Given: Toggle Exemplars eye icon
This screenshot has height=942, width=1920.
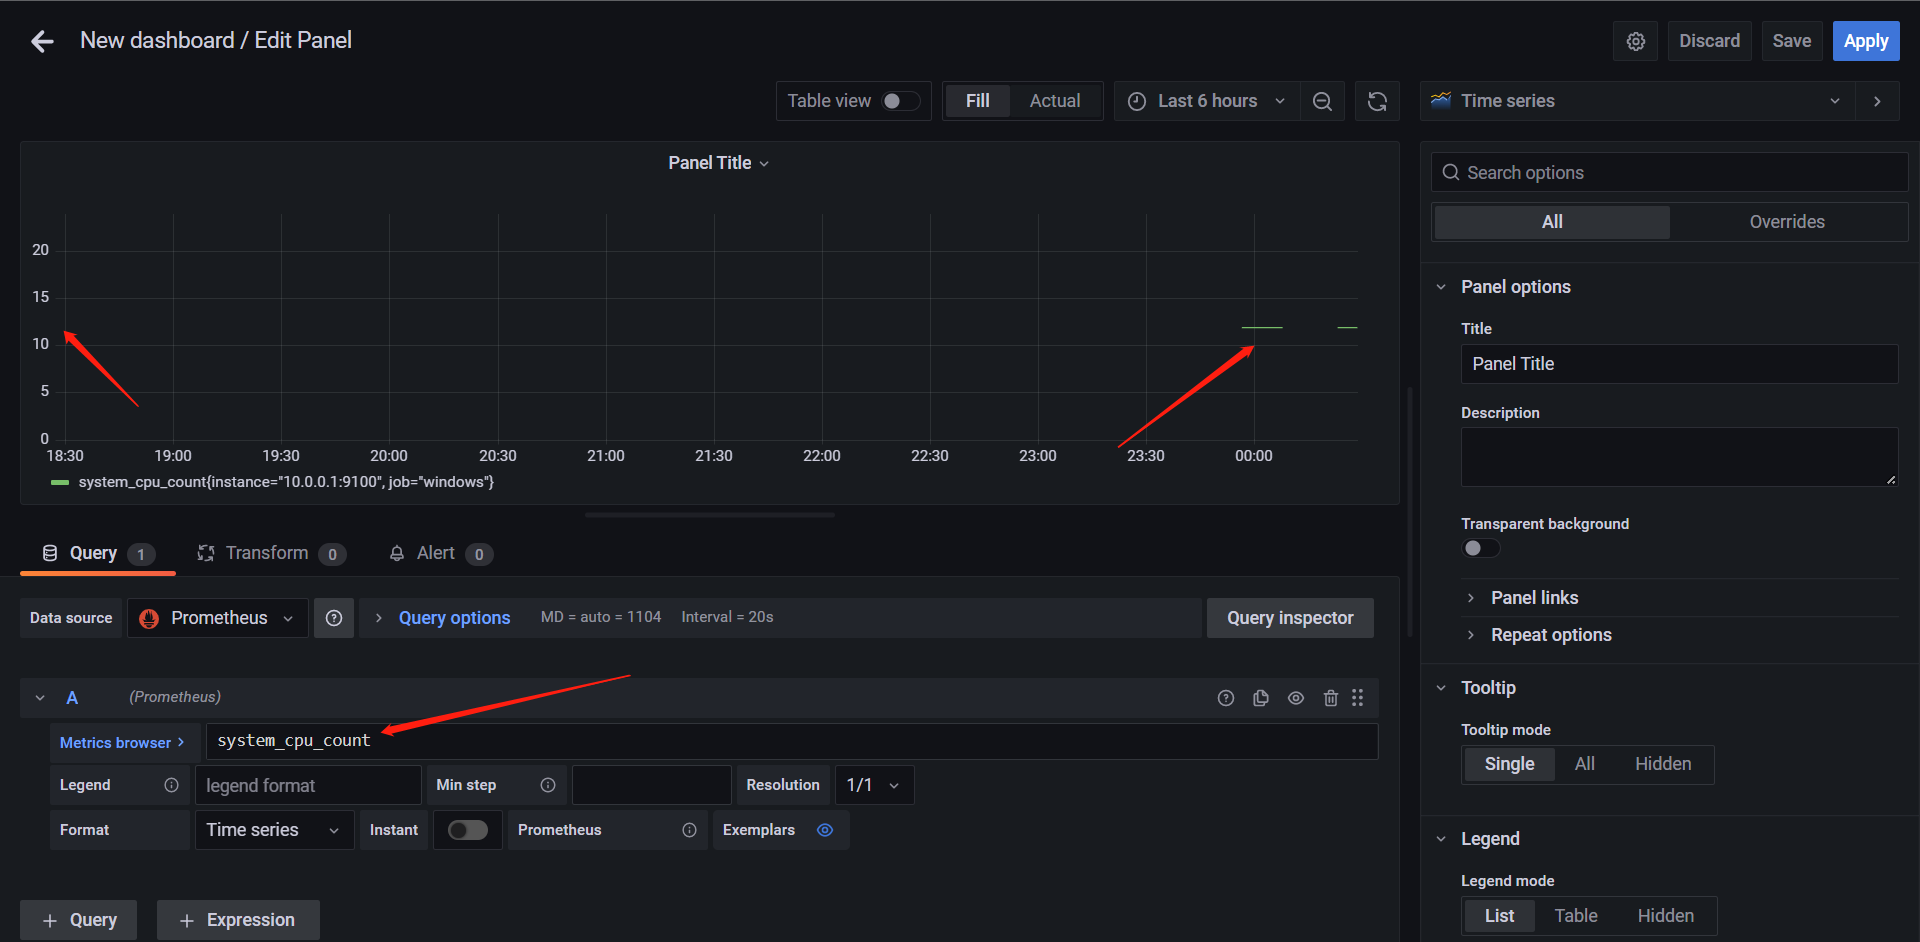Looking at the screenshot, I should click(x=825, y=830).
